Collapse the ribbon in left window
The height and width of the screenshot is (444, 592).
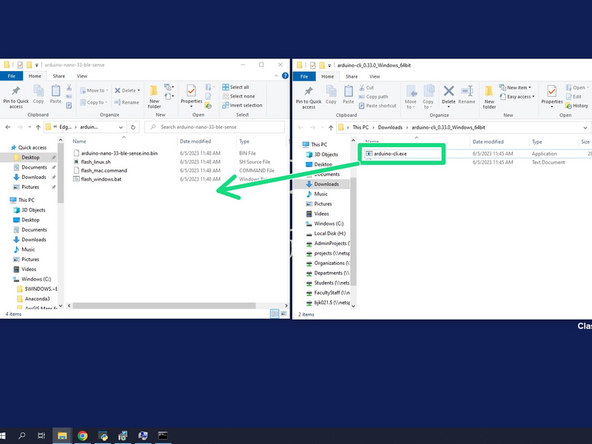tap(276, 76)
